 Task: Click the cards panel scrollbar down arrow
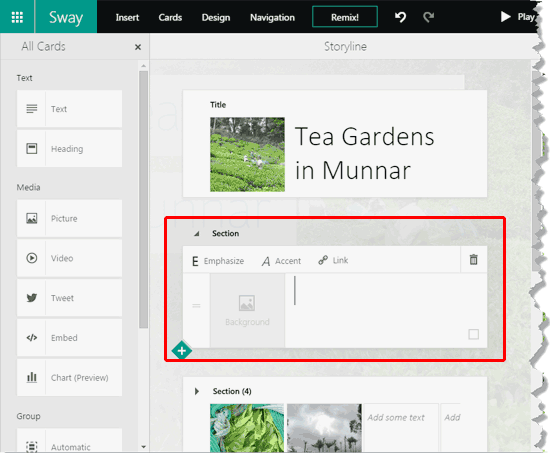pyautogui.click(x=143, y=447)
